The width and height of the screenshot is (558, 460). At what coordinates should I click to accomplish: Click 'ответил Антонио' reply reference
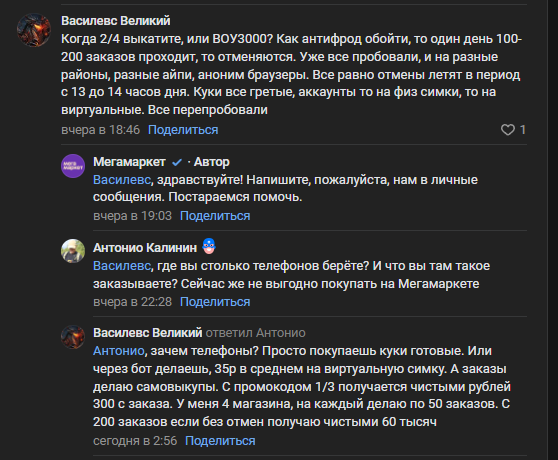256,333
